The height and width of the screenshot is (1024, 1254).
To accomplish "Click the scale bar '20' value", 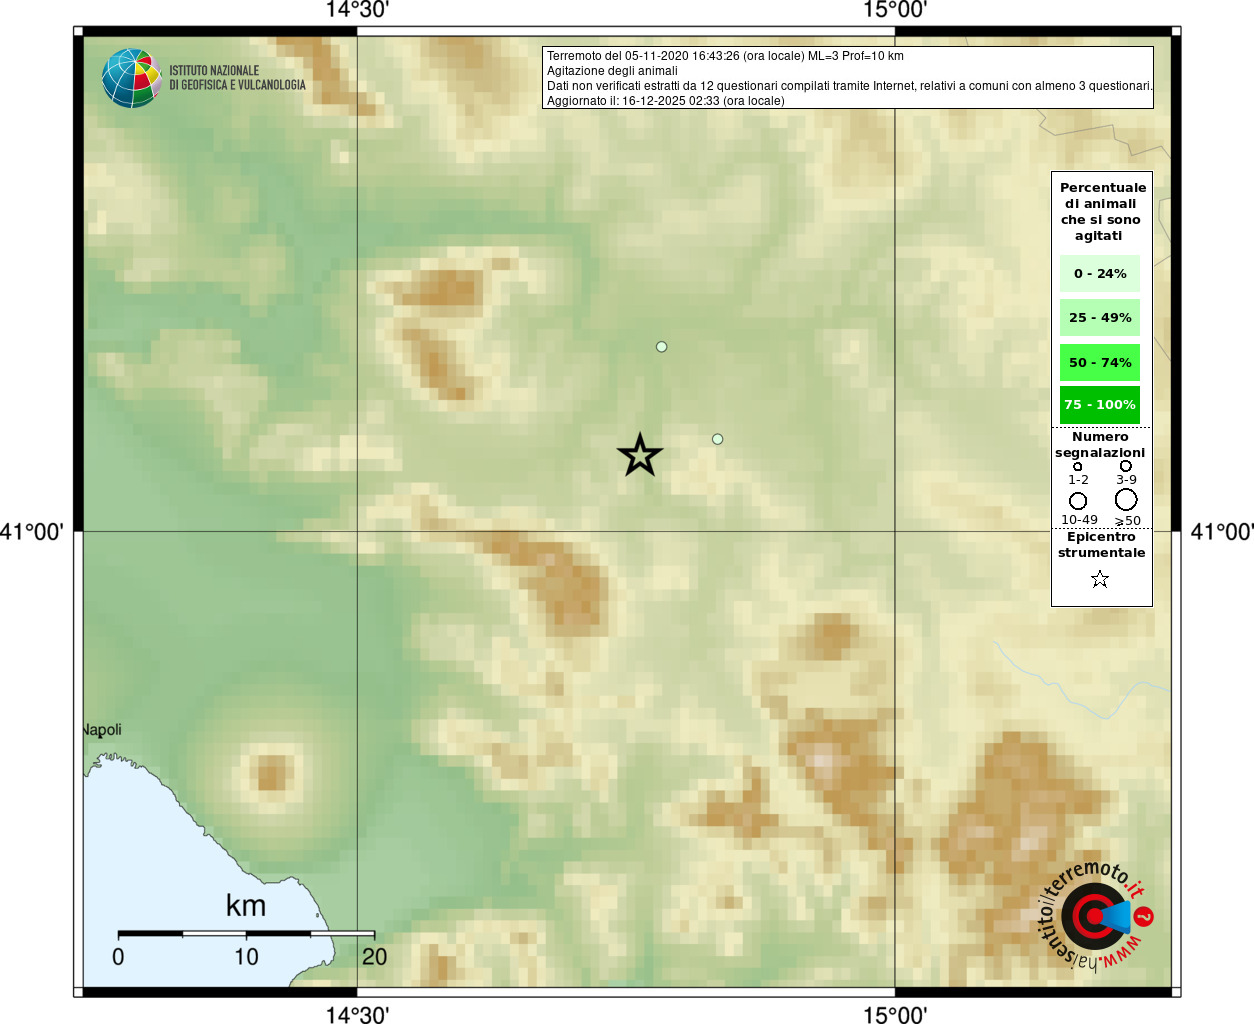I will tap(374, 957).
